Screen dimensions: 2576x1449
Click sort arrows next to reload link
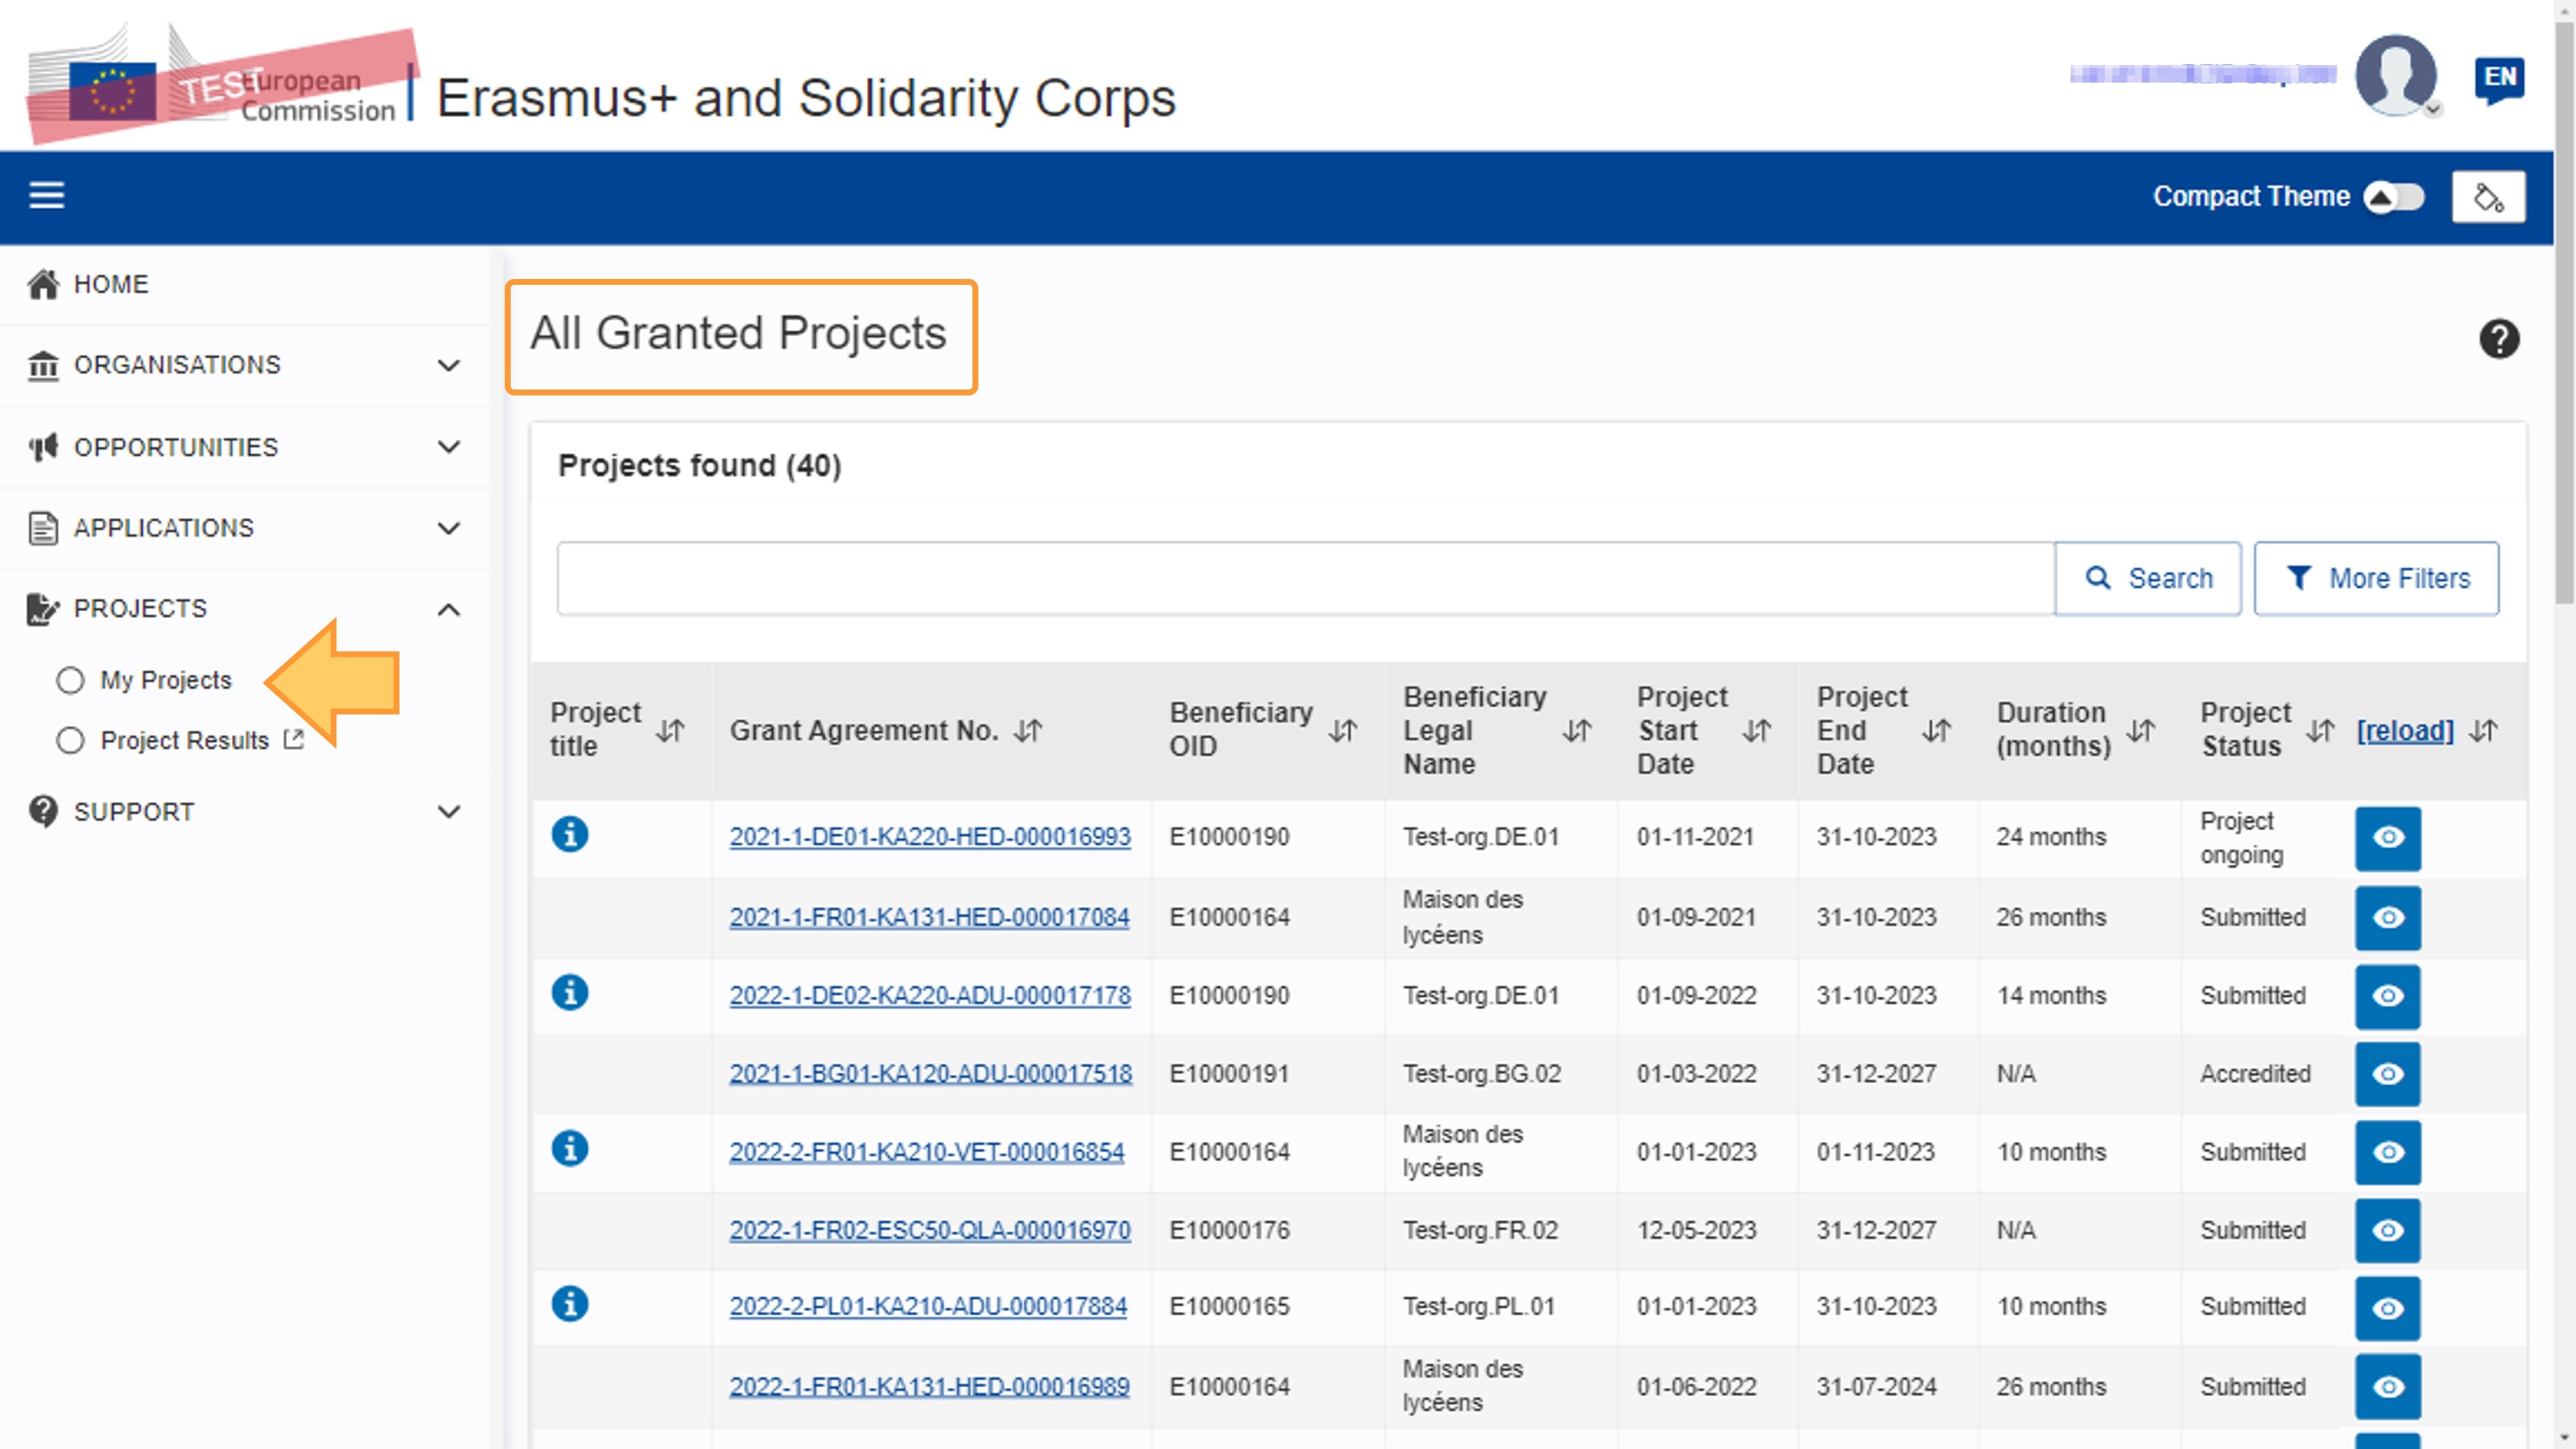click(2484, 731)
